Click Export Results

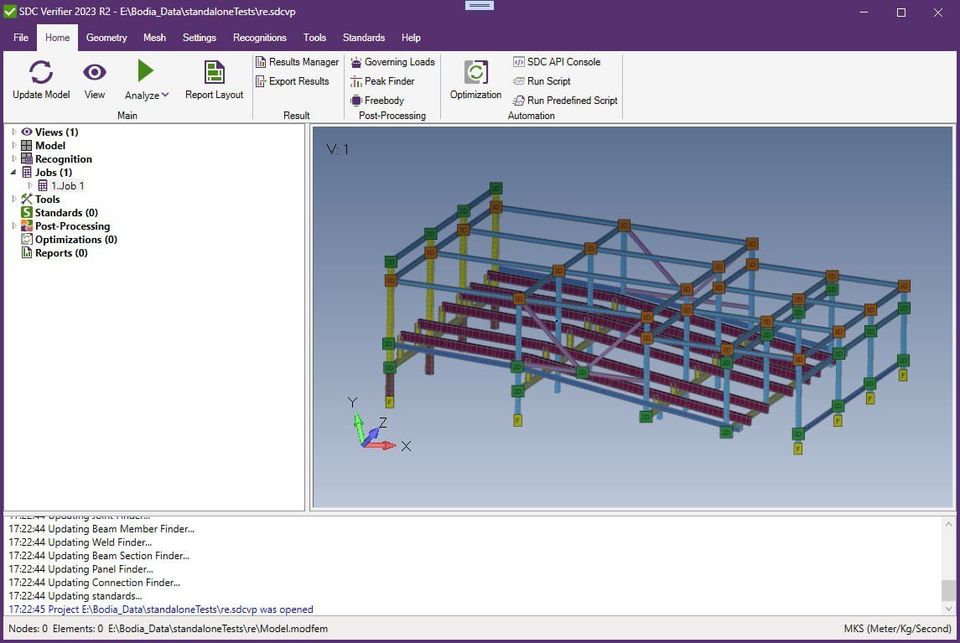(x=291, y=81)
